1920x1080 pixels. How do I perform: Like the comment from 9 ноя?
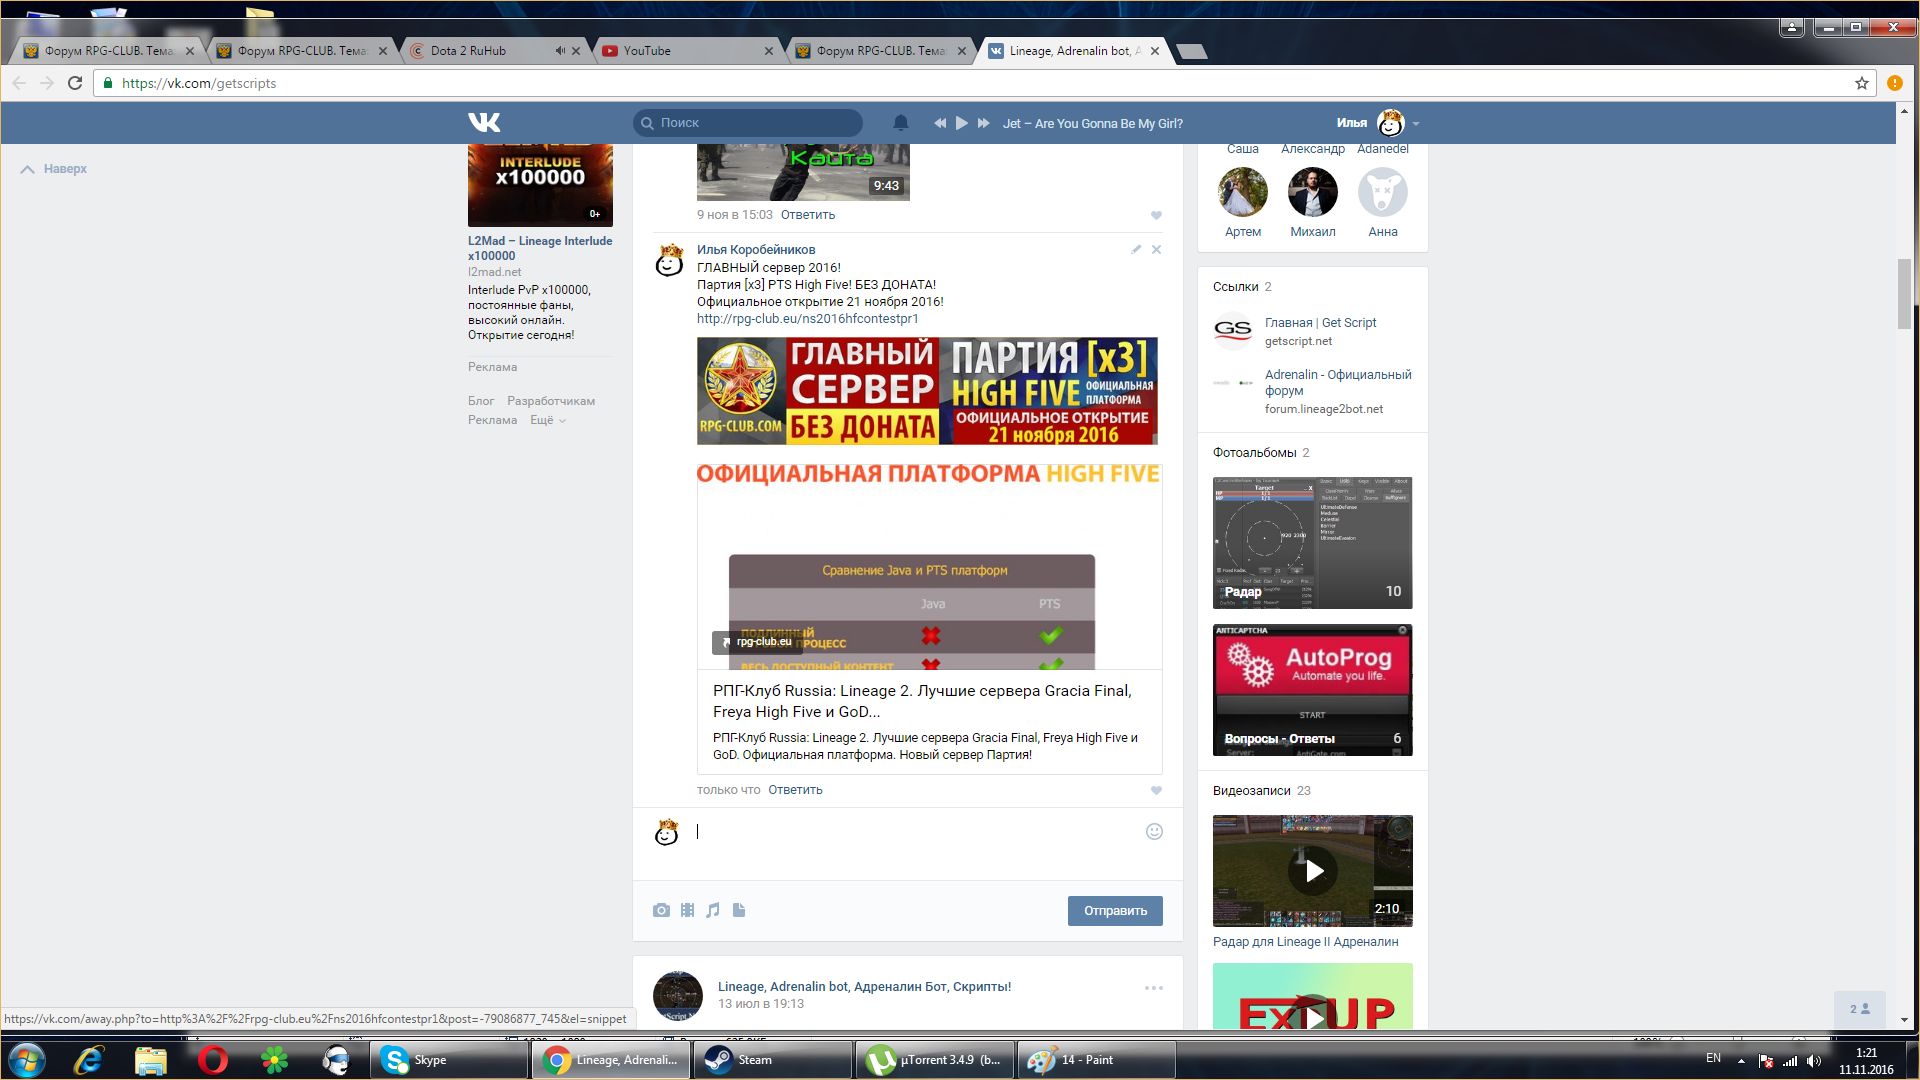pyautogui.click(x=1156, y=216)
